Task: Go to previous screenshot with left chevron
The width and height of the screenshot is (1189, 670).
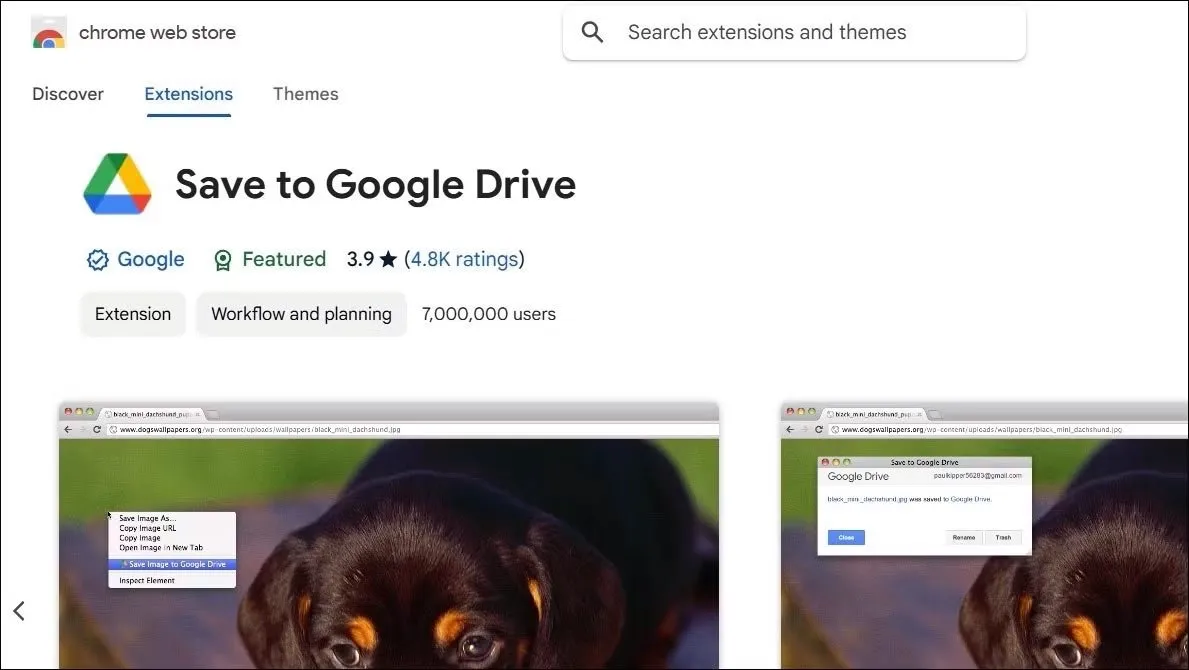Action: [19, 611]
